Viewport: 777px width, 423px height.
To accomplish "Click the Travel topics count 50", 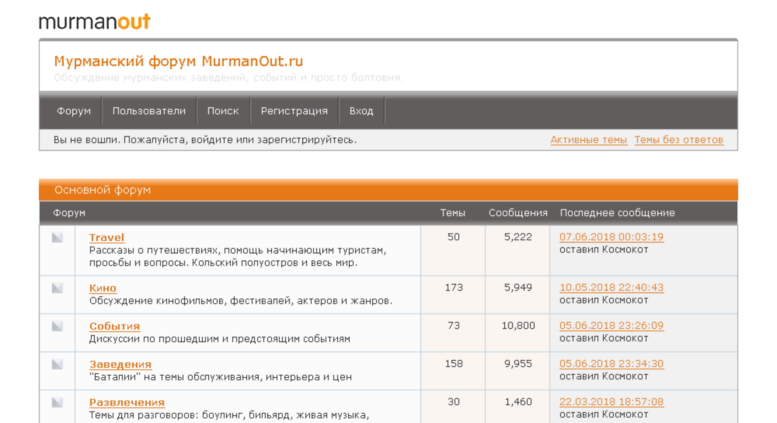I will 453,237.
